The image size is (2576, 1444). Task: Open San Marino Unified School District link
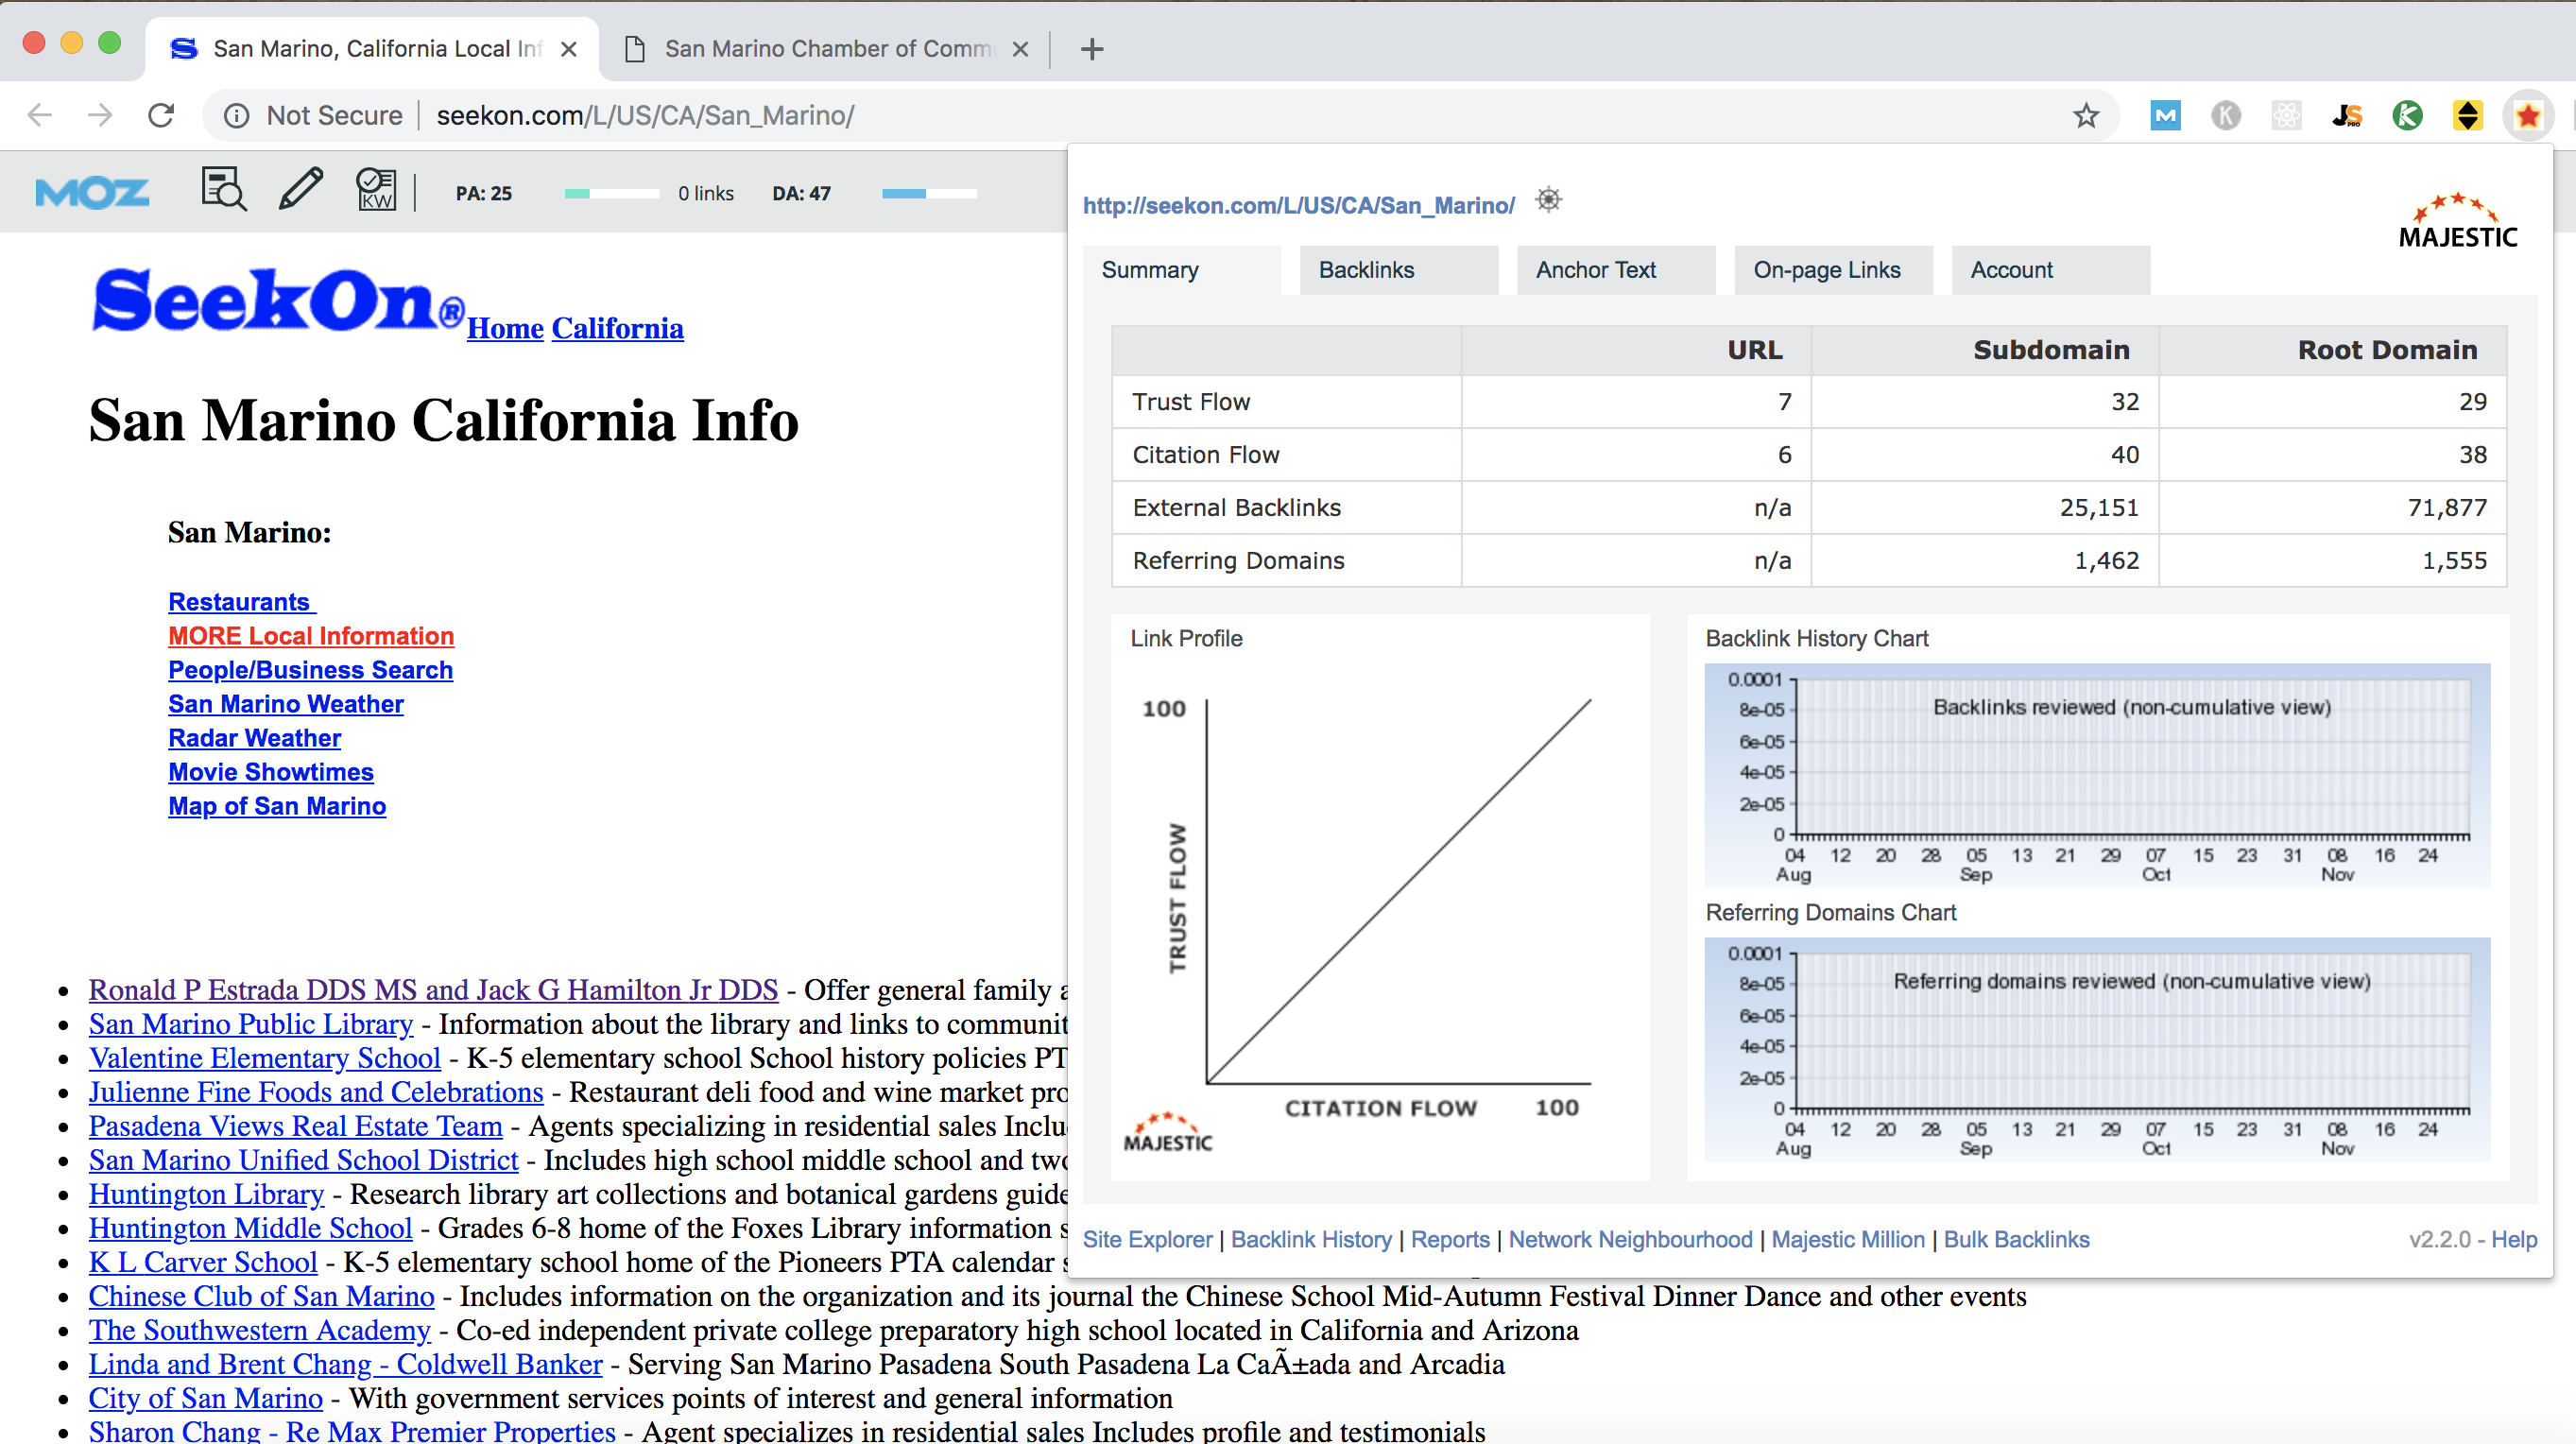(x=304, y=1160)
